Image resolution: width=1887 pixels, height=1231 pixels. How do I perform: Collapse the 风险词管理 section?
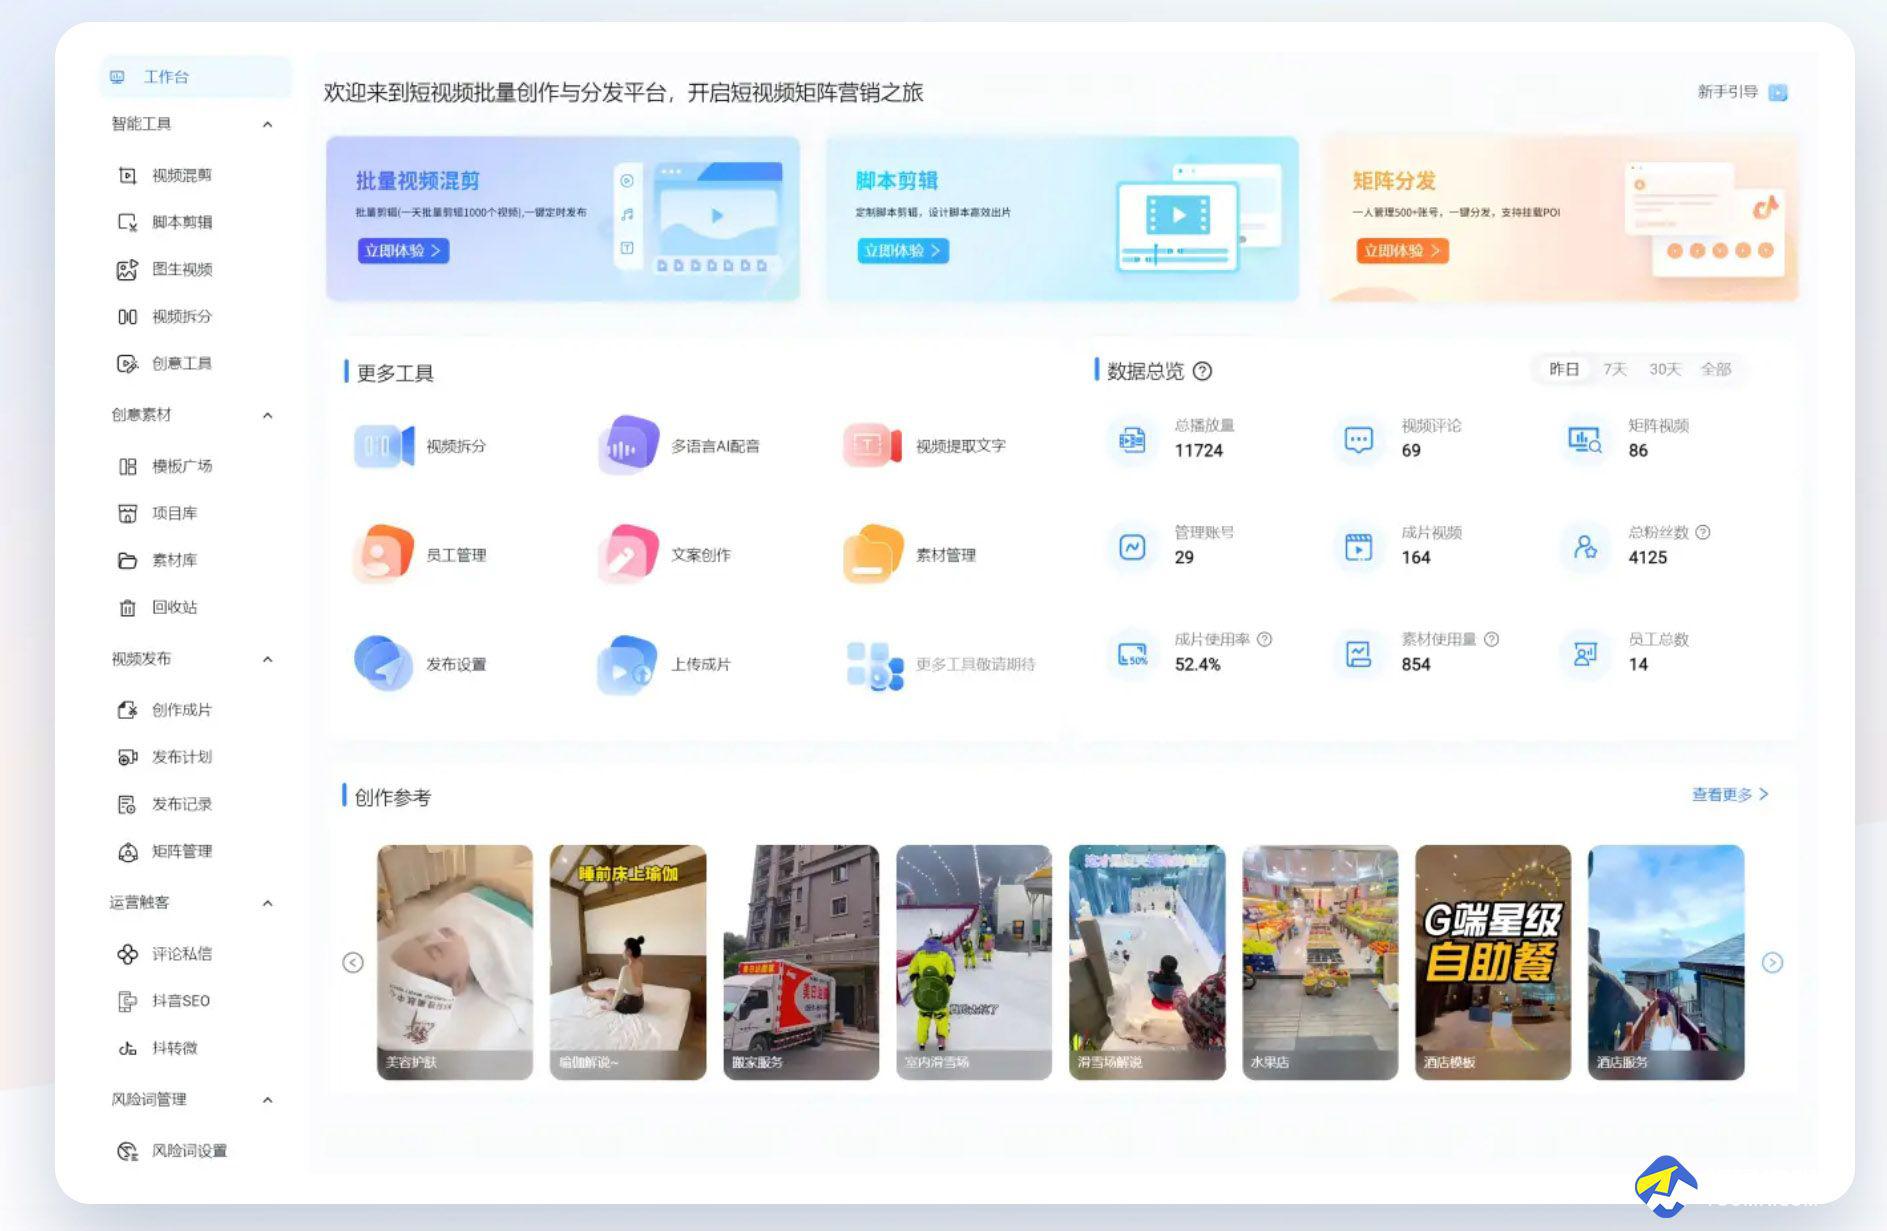[x=267, y=1100]
